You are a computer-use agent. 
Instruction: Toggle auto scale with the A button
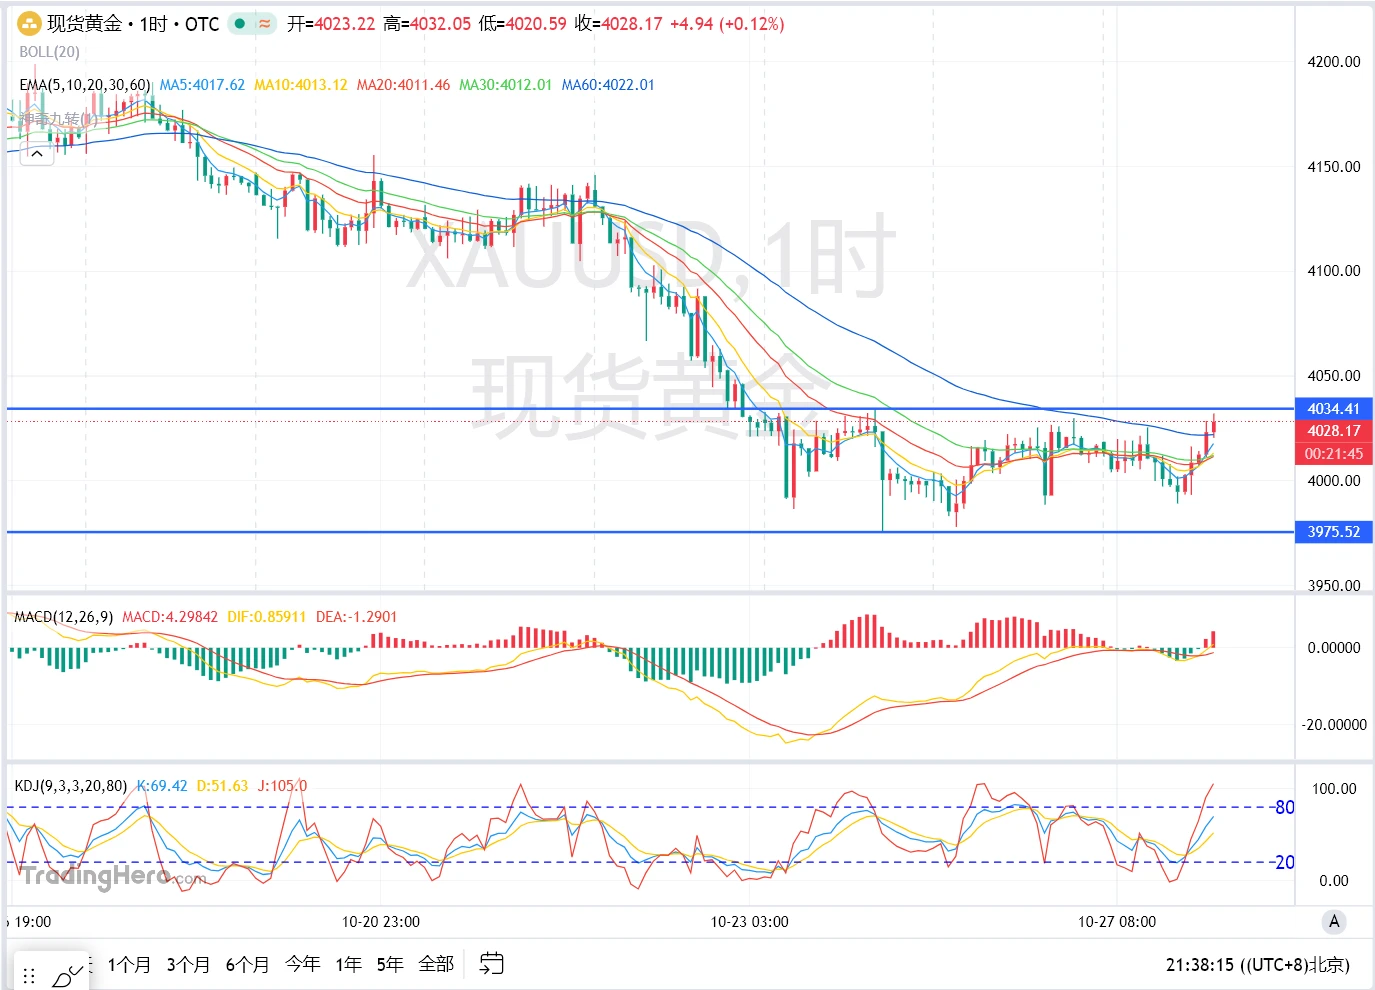pos(1334,921)
